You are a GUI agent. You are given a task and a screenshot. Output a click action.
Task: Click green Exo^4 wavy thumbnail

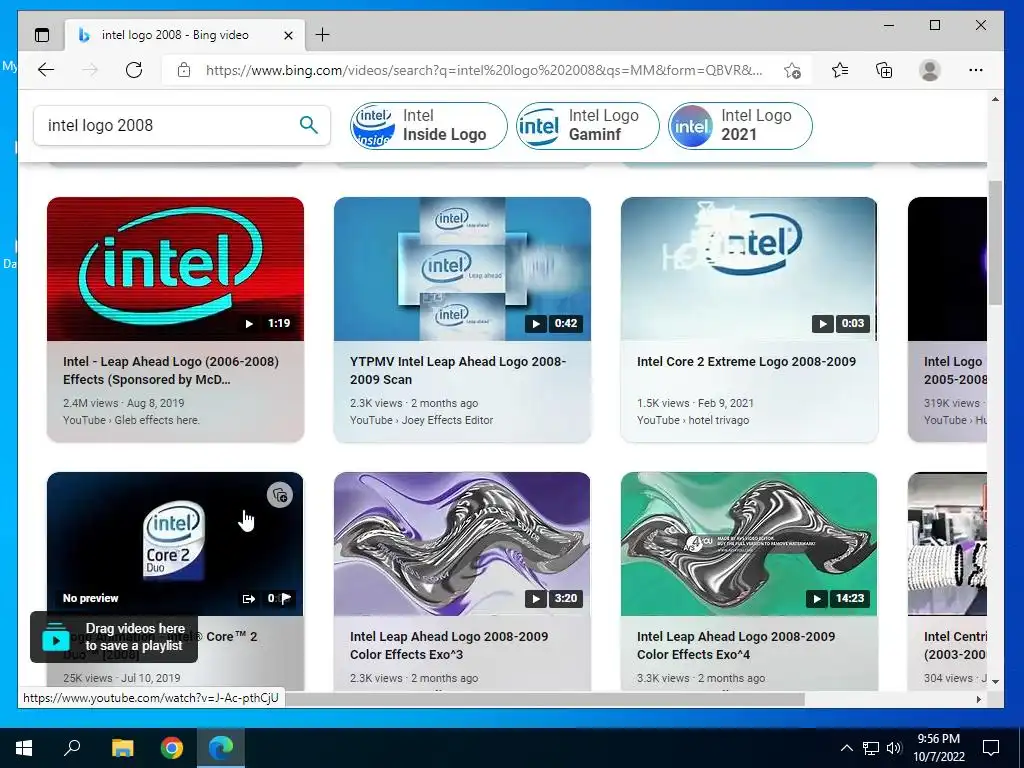pos(749,543)
